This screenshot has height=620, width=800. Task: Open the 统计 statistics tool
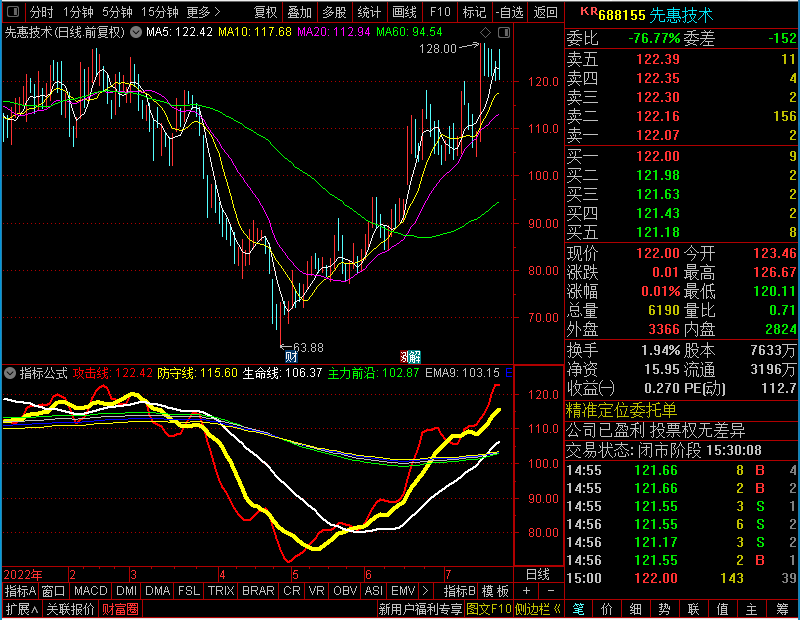point(369,12)
